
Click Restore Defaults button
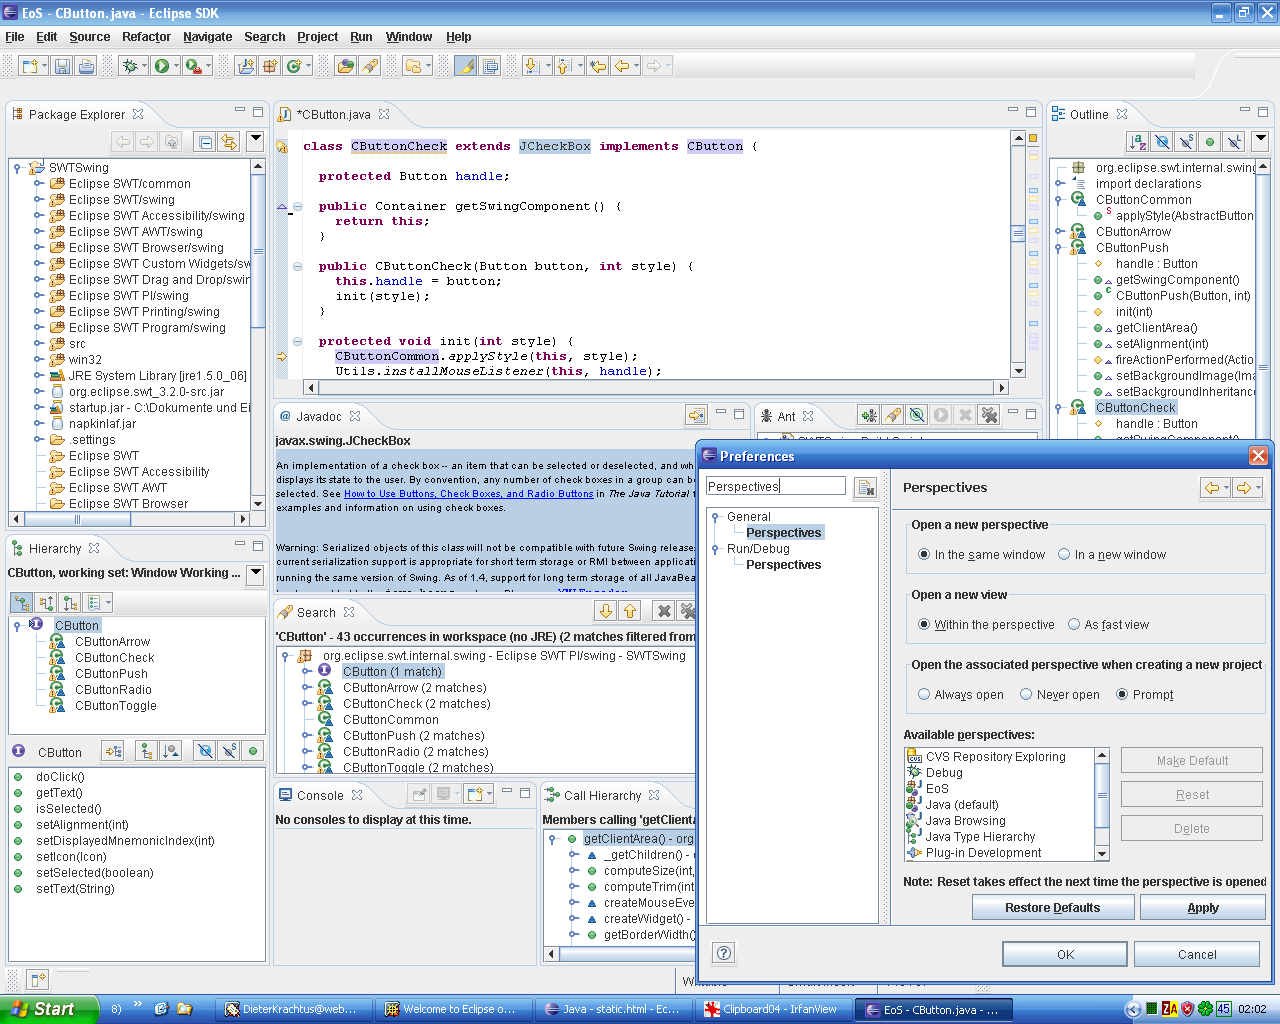1053,908
